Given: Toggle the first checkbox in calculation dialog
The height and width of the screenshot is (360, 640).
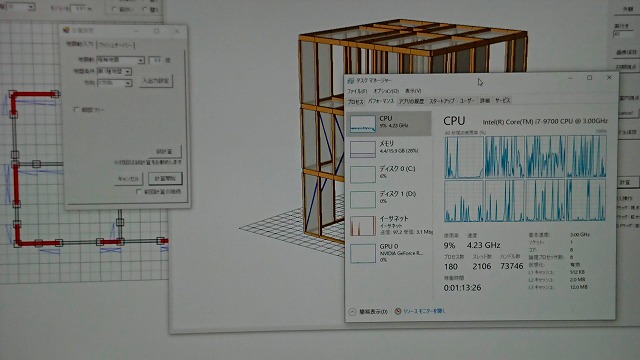Looking at the screenshot, I should [x=76, y=109].
